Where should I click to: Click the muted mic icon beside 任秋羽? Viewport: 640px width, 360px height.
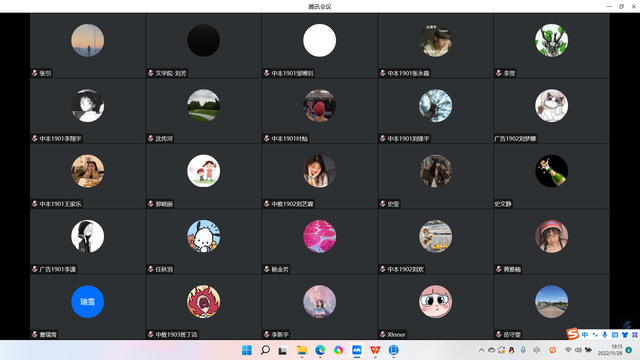pyautogui.click(x=151, y=269)
